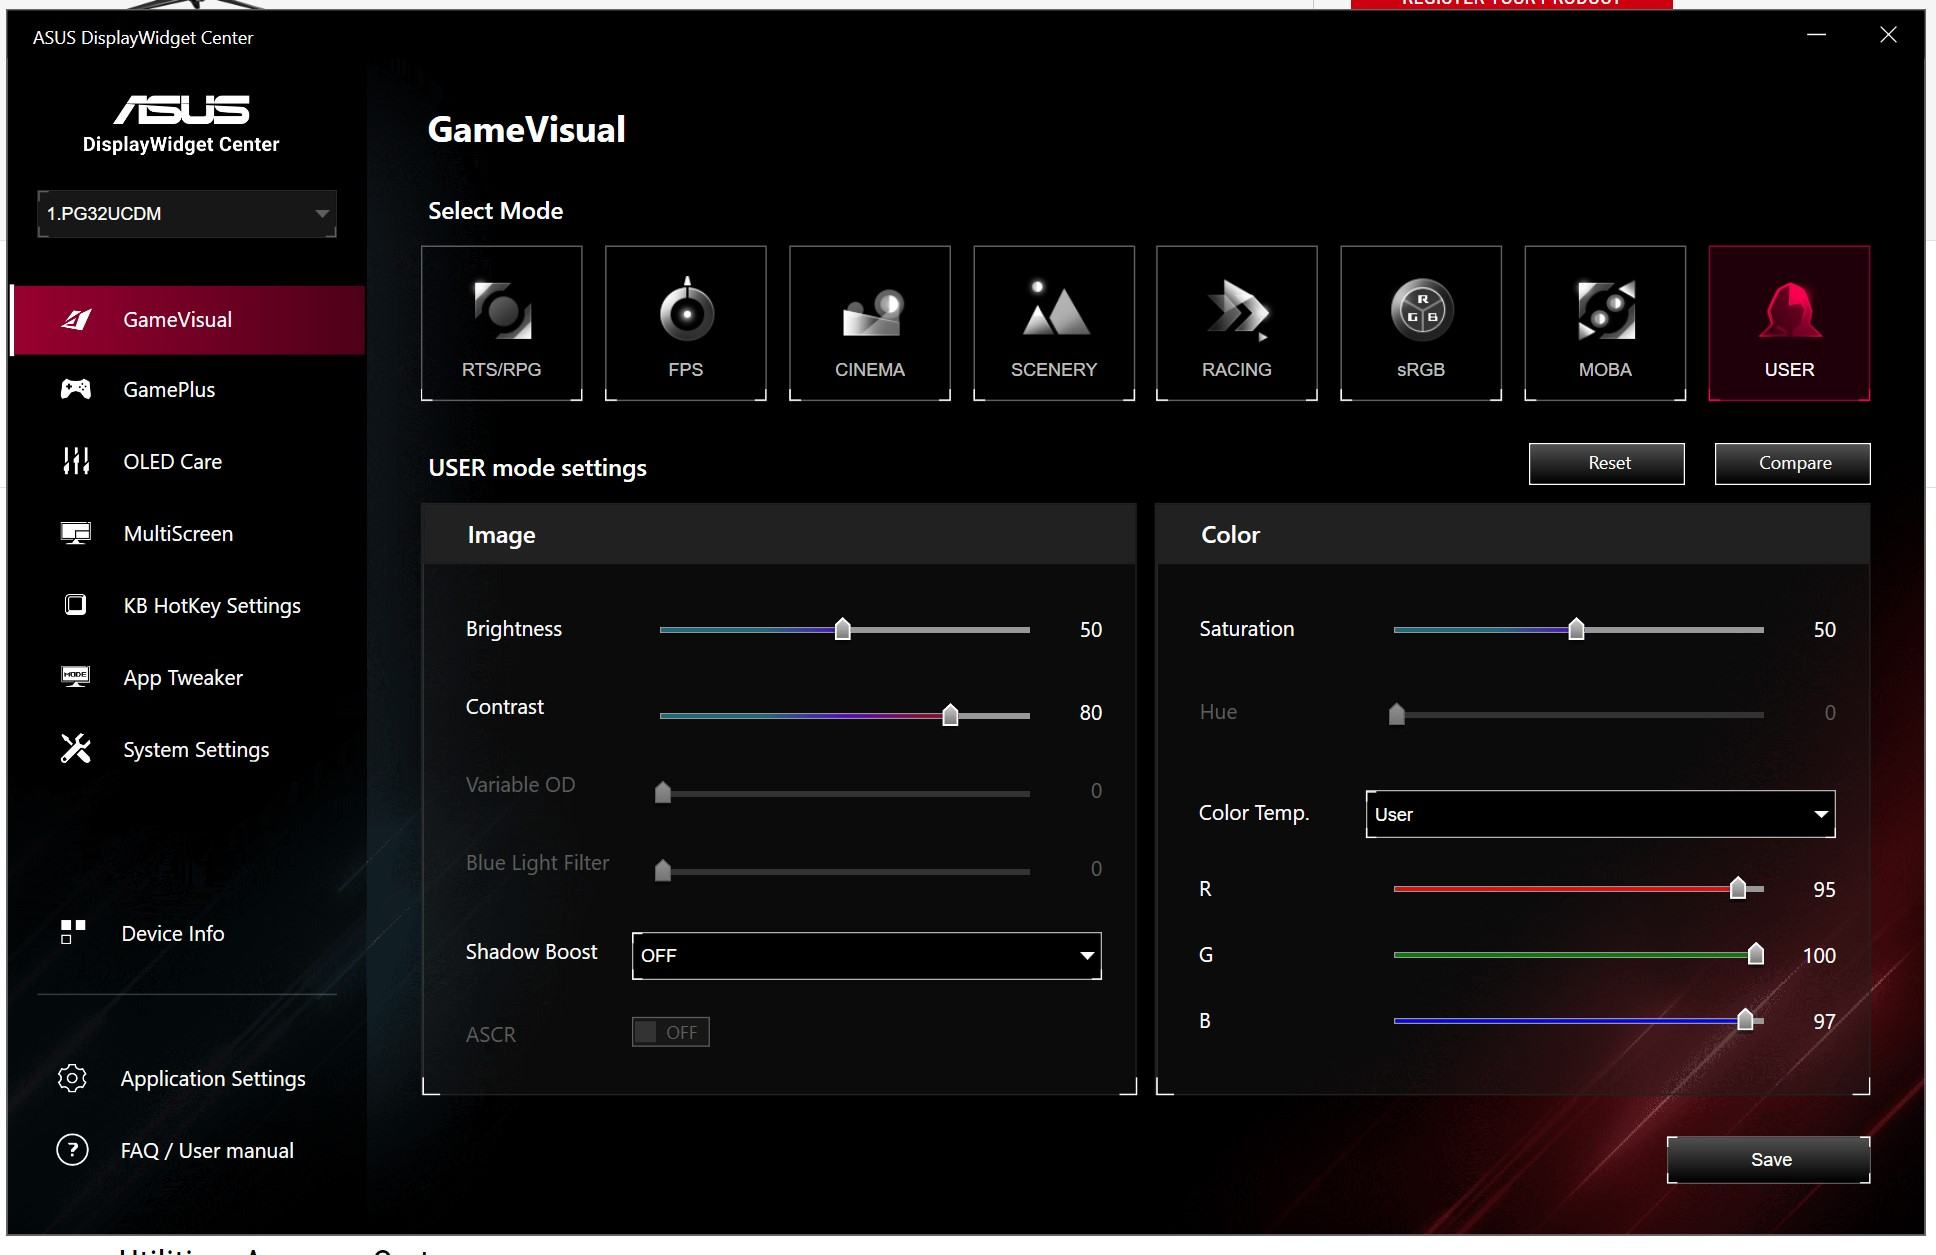Click the Variable OD slider handle
1936x1255 pixels.
(x=662, y=792)
